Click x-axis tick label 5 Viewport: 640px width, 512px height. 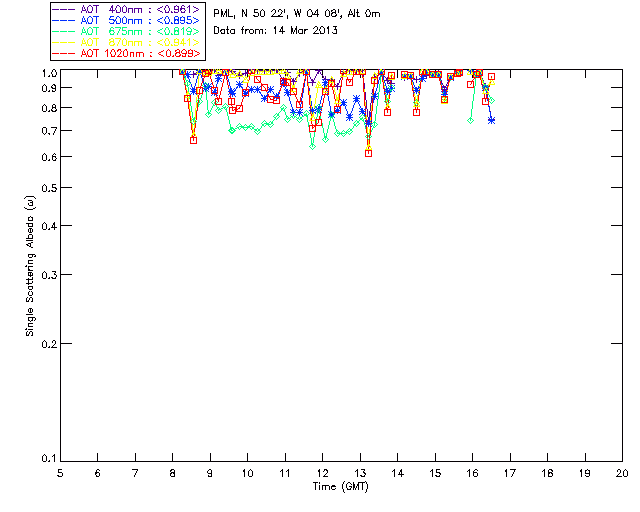pyautogui.click(x=60, y=473)
